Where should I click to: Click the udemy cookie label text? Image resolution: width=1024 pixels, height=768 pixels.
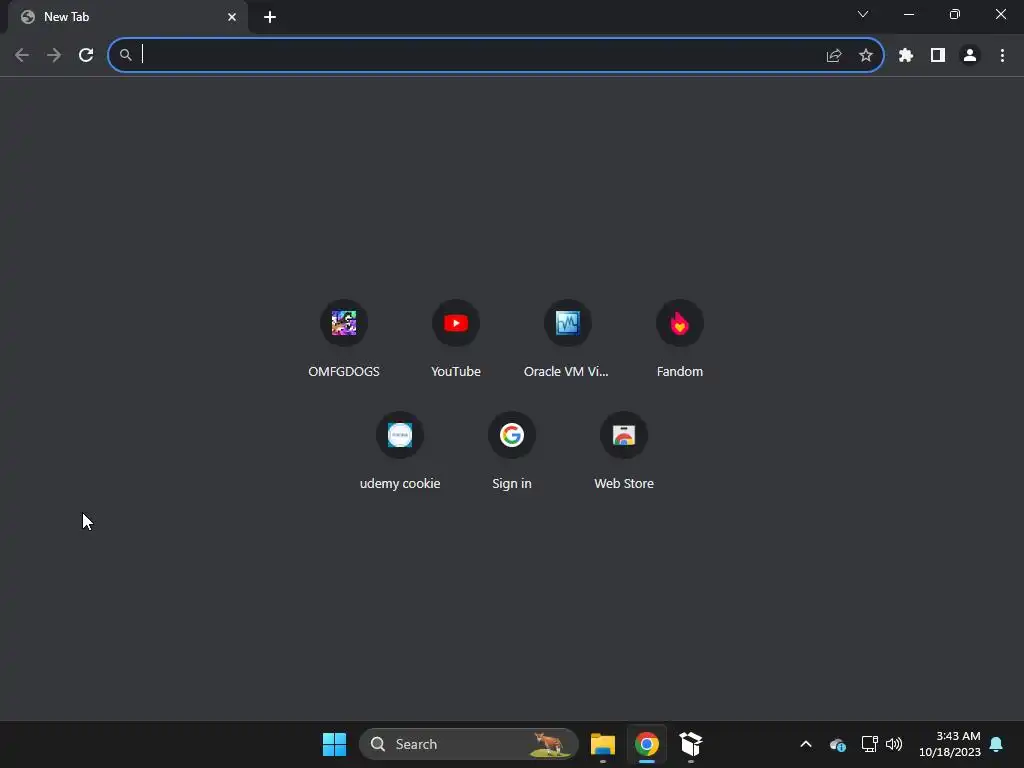pos(400,484)
